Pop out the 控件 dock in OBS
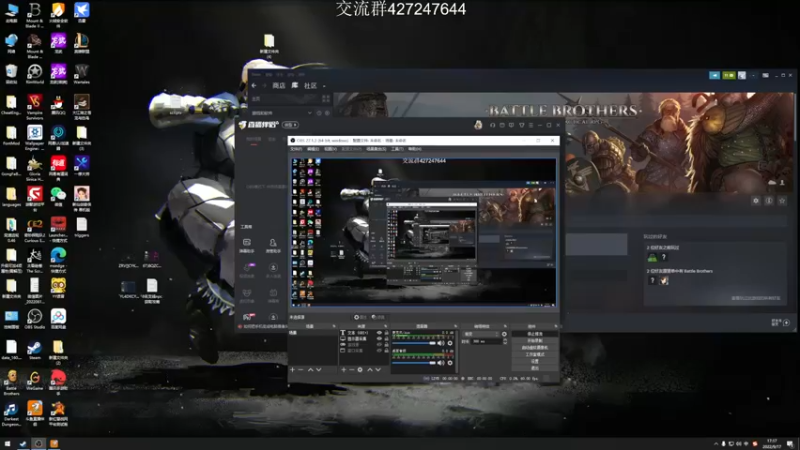 click(556, 326)
